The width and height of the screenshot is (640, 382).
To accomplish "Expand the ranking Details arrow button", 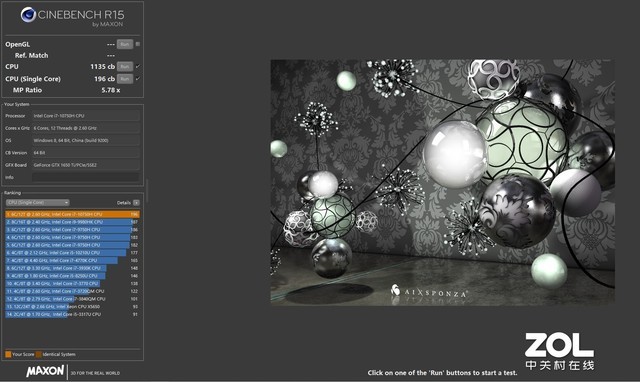I will coord(136,202).
